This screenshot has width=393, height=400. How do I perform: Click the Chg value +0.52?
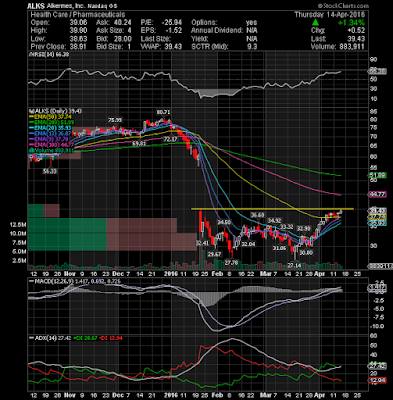[356, 31]
